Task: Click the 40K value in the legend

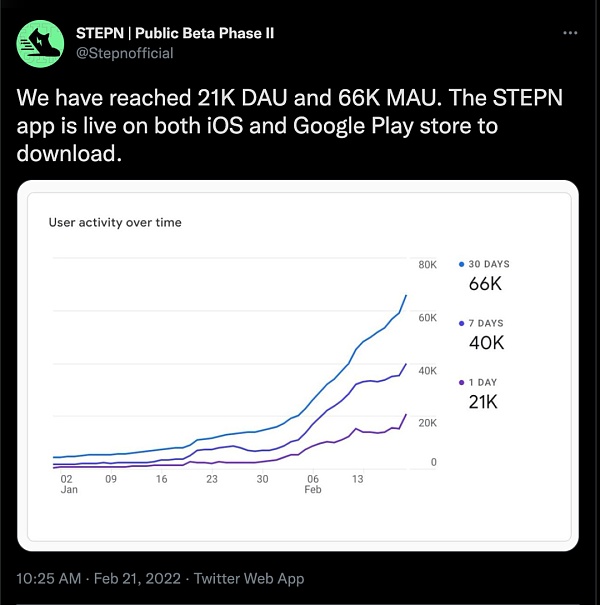Action: point(486,343)
